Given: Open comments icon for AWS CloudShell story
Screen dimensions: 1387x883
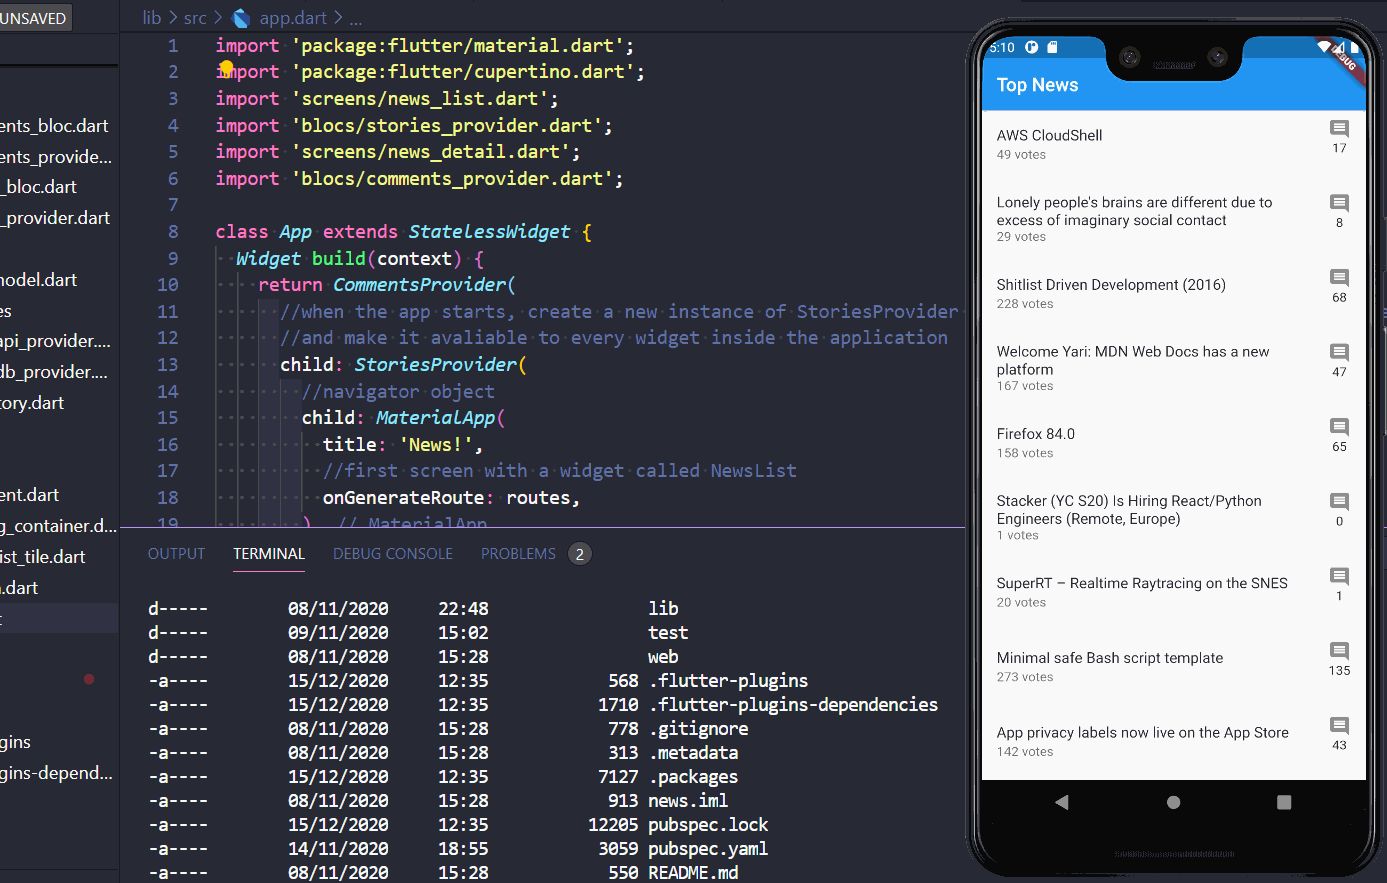Looking at the screenshot, I should click(x=1339, y=128).
